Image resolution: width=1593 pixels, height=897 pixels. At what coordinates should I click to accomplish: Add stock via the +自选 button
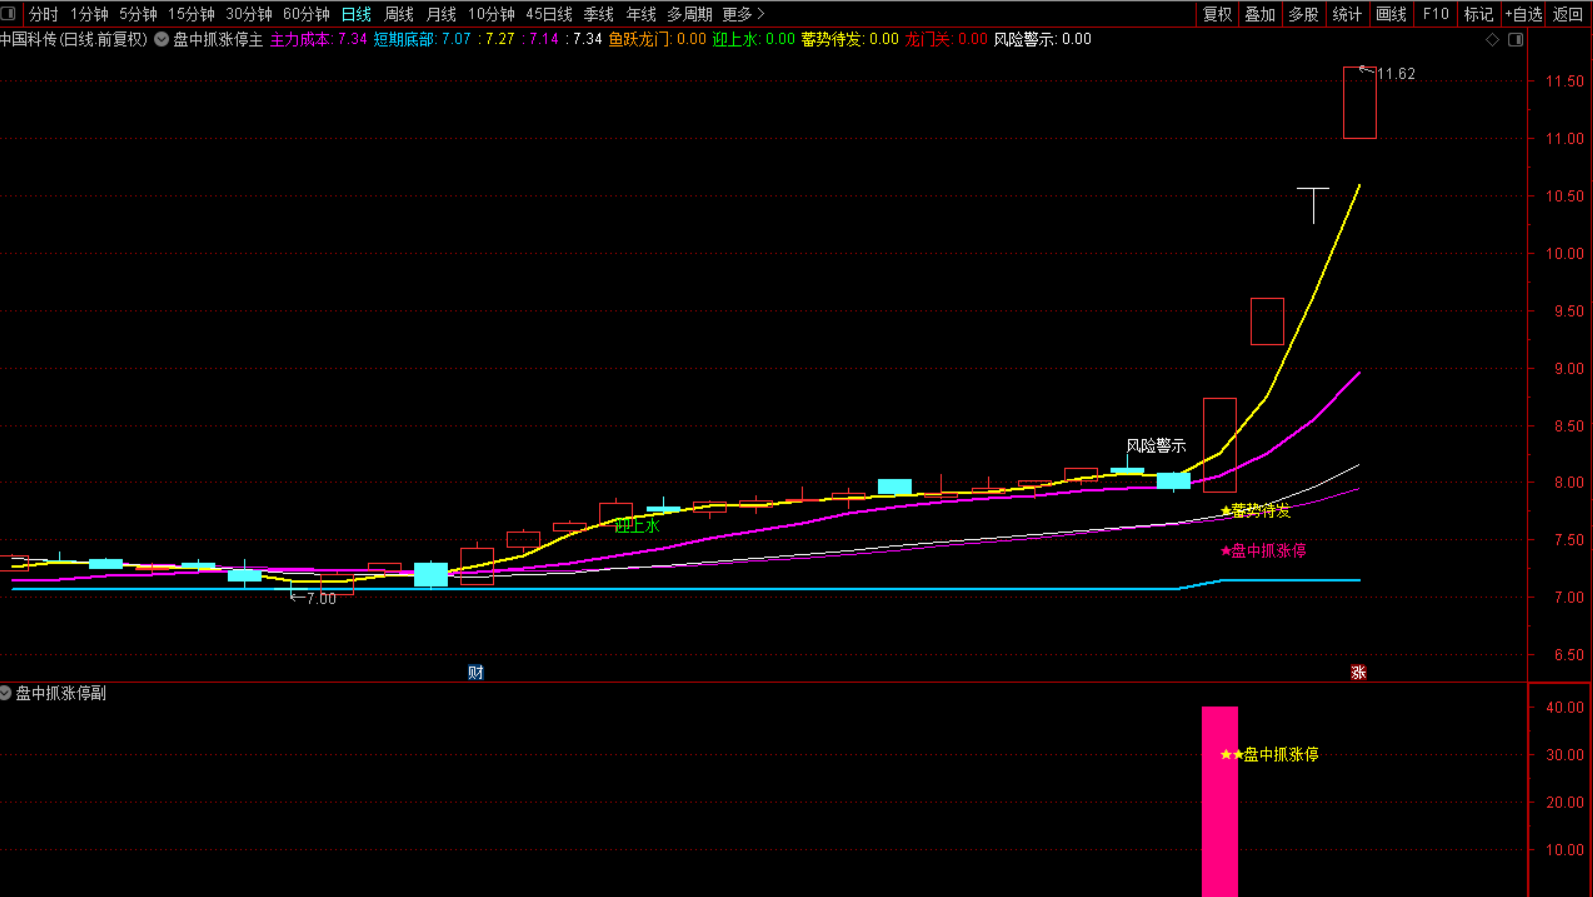point(1523,14)
